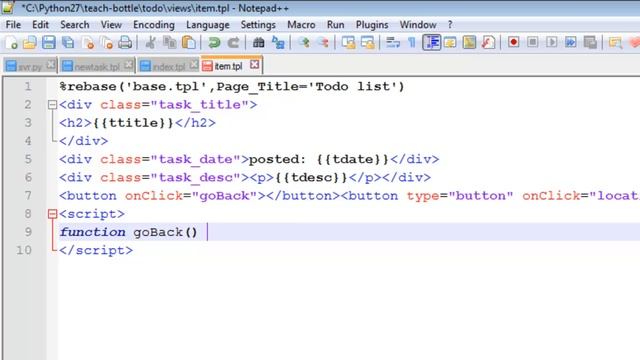The image size is (640, 360).
Task: Close the newtask.tpl tab
Action: click(129, 64)
